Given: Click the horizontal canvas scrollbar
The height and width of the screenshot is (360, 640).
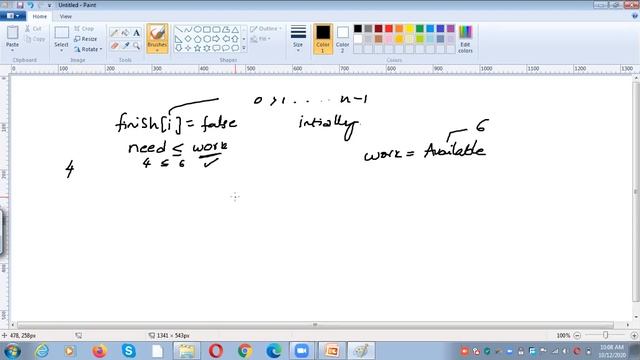Looking at the screenshot, I should [315, 325].
